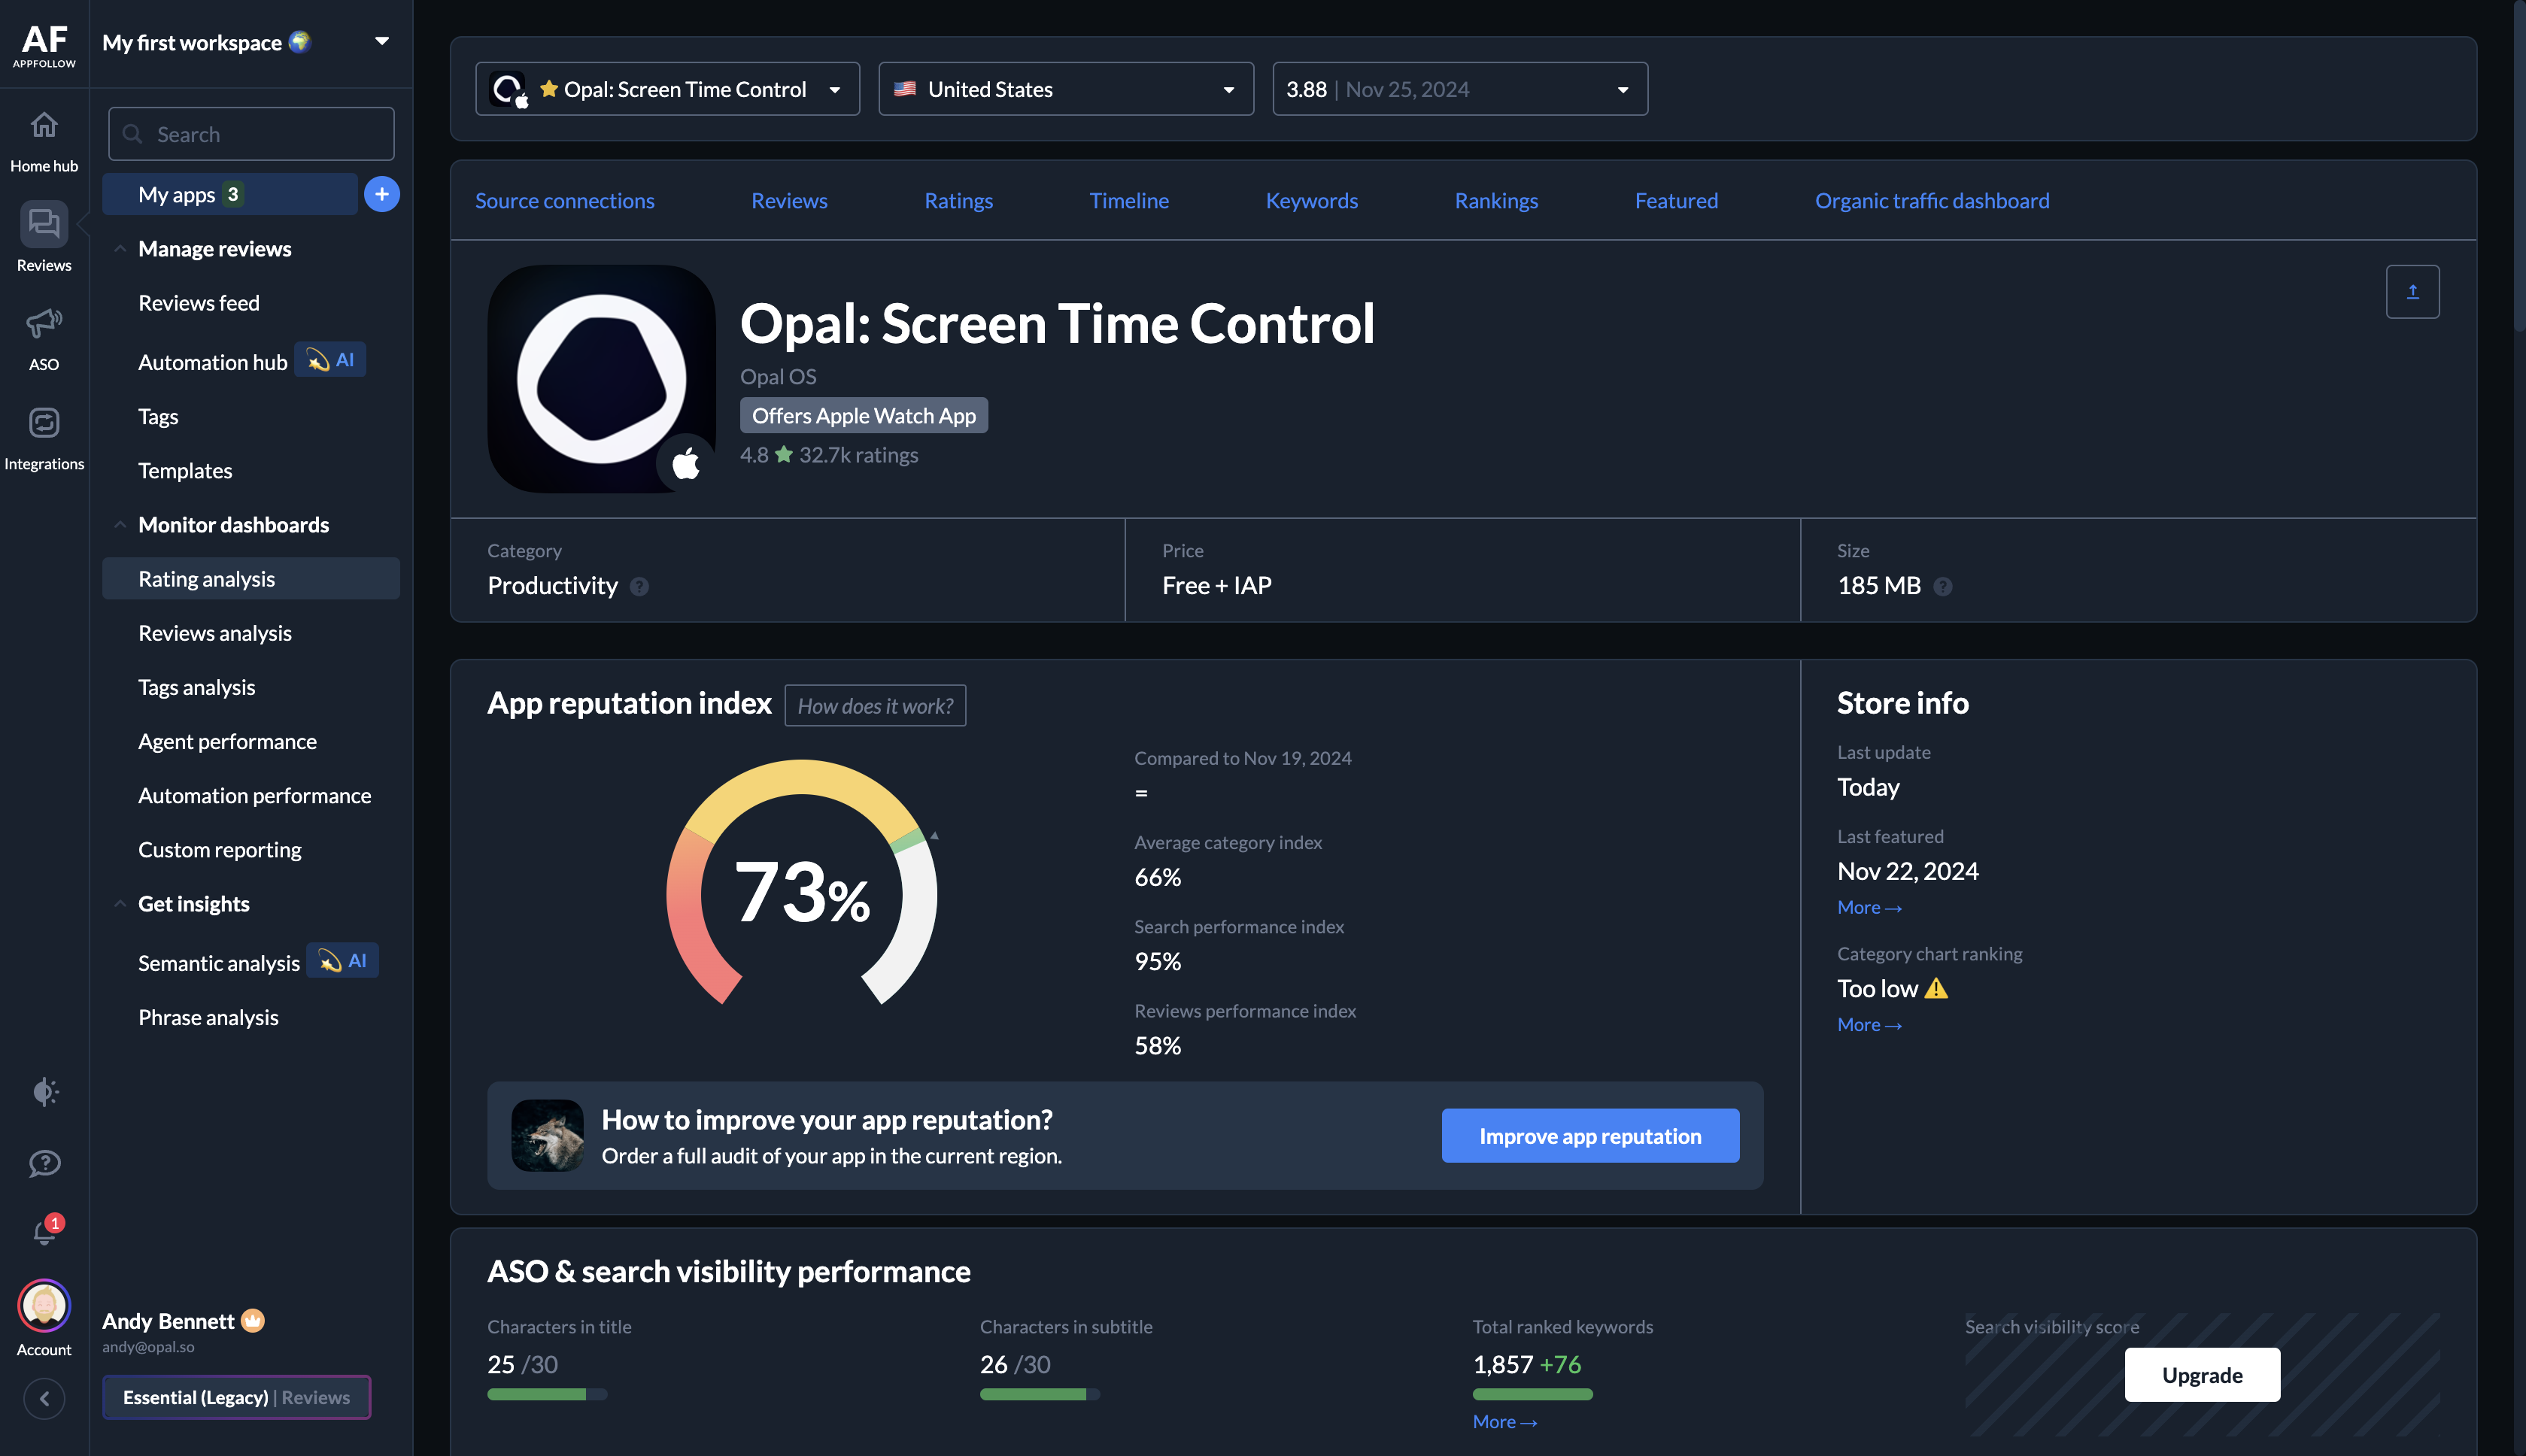Open the Opal: Screen Time Control app selector

668,89
